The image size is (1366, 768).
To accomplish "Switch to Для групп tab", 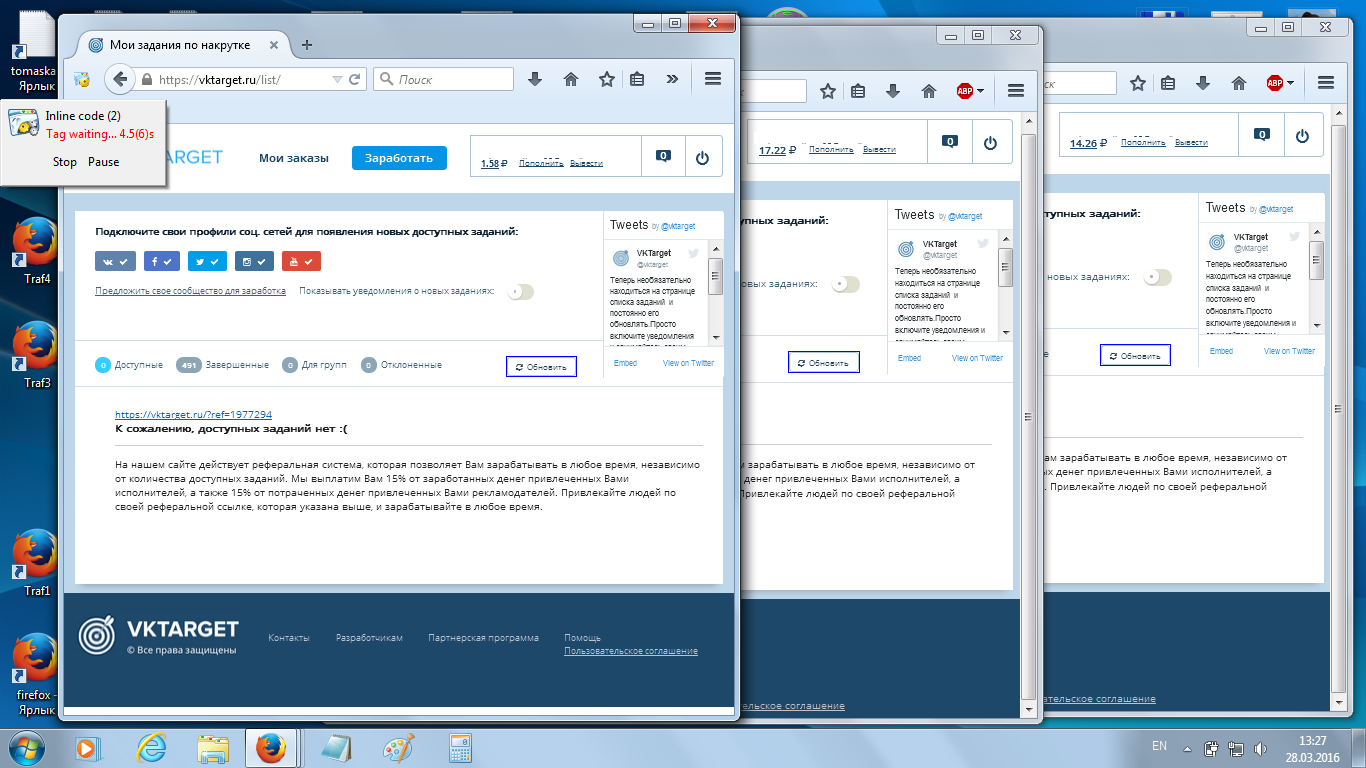I will [315, 365].
